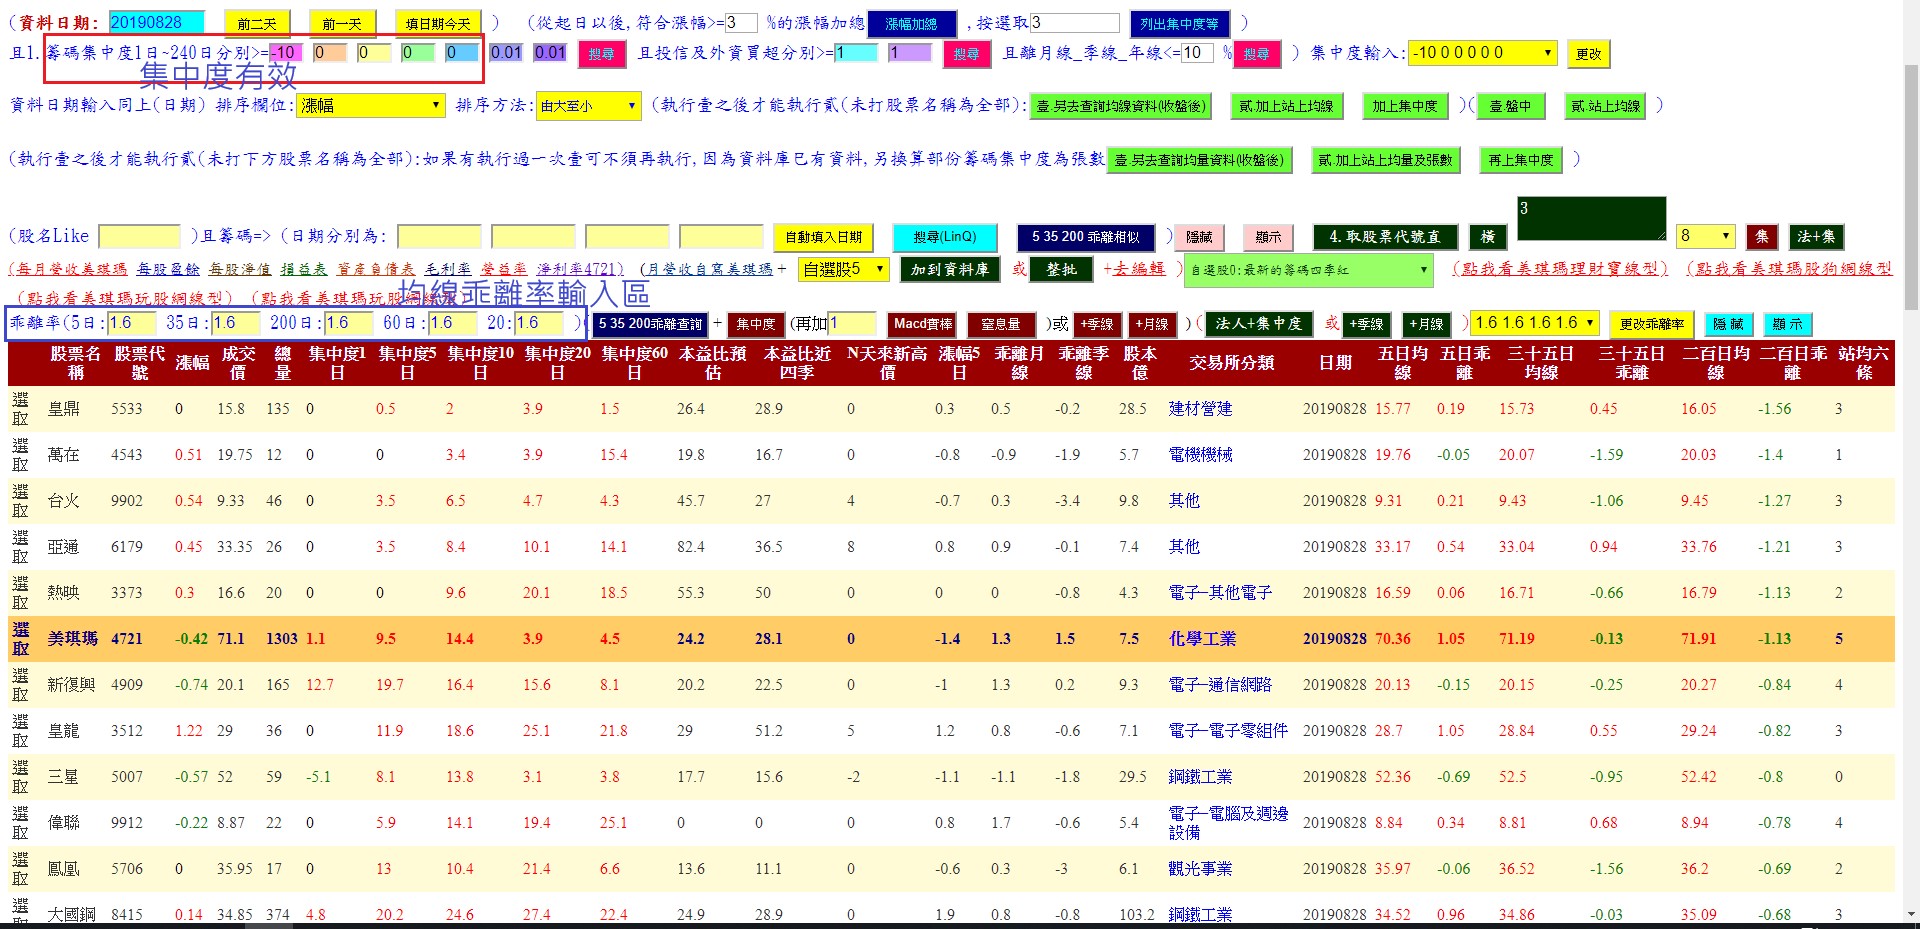Open the dropdown showing value 8

click(x=1706, y=236)
